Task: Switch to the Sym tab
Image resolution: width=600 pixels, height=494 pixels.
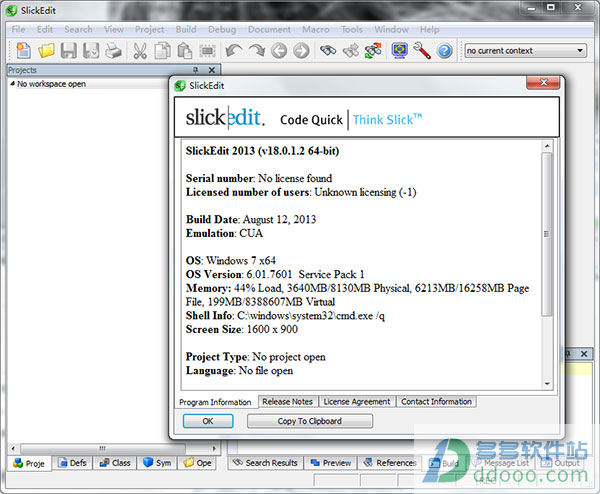Action: click(x=157, y=463)
